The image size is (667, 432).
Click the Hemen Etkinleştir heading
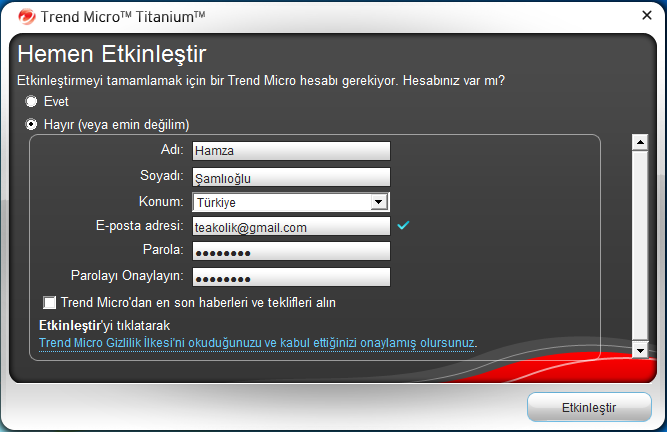[112, 54]
